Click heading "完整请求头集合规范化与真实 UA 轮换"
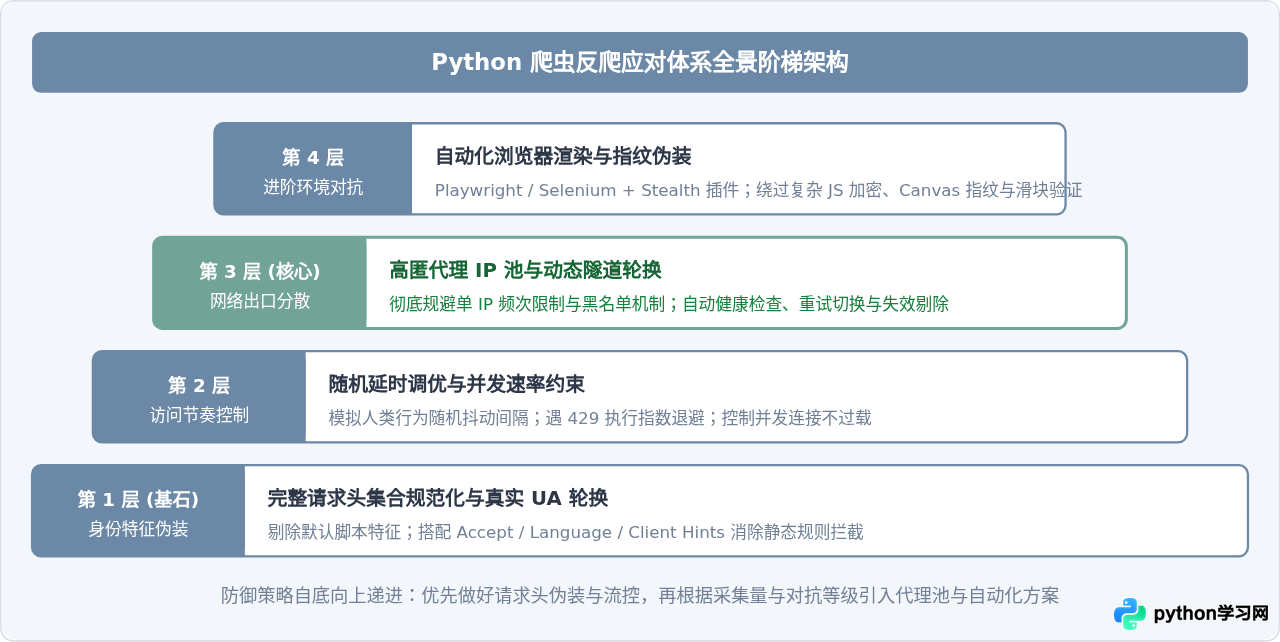This screenshot has width=1280, height=642. point(438,498)
